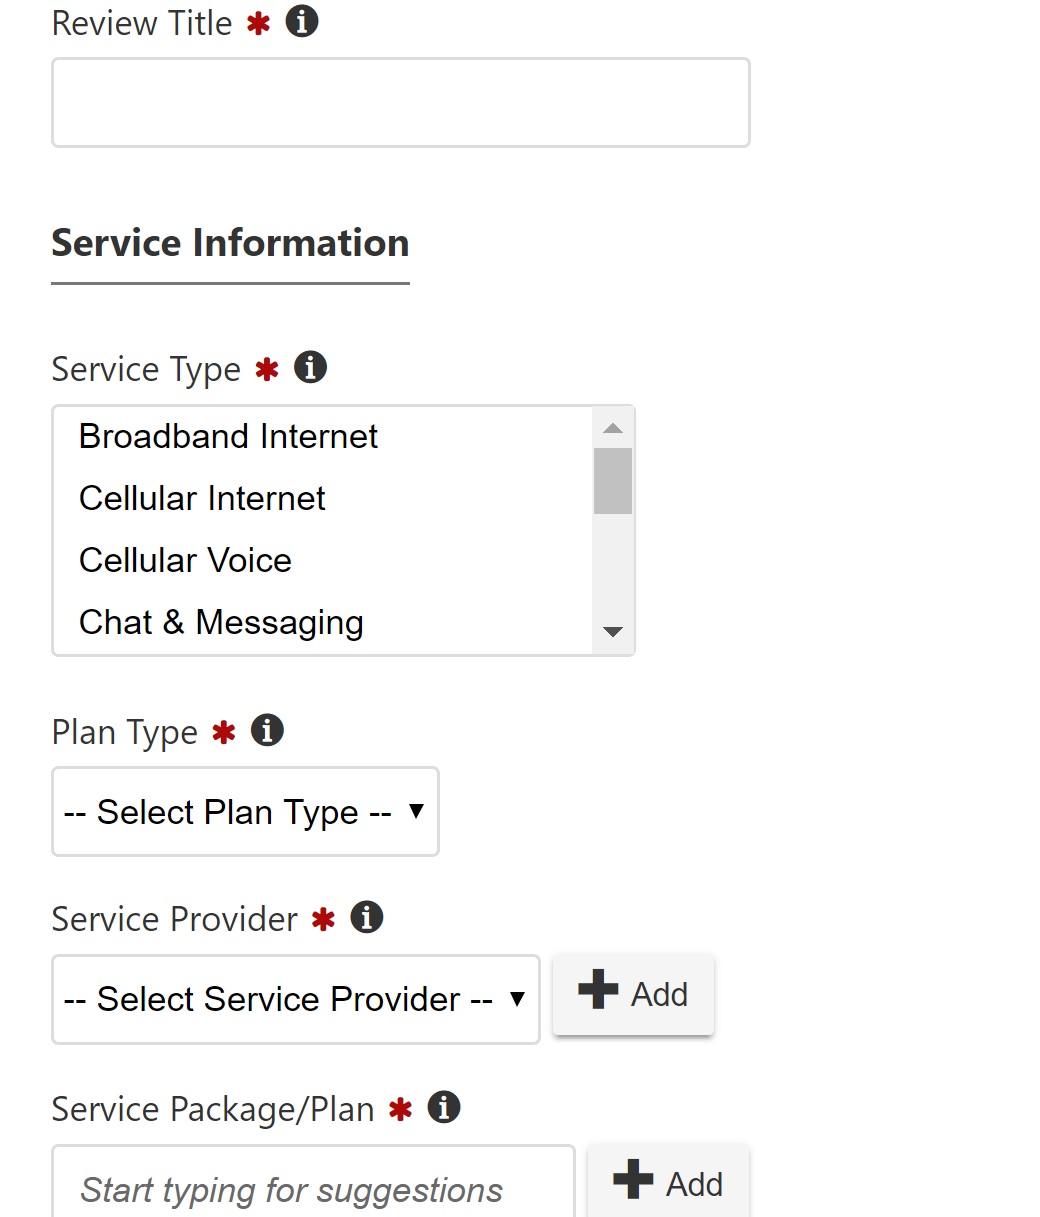Click the Review Title info icon
1040x1217 pixels.
pos(302,22)
